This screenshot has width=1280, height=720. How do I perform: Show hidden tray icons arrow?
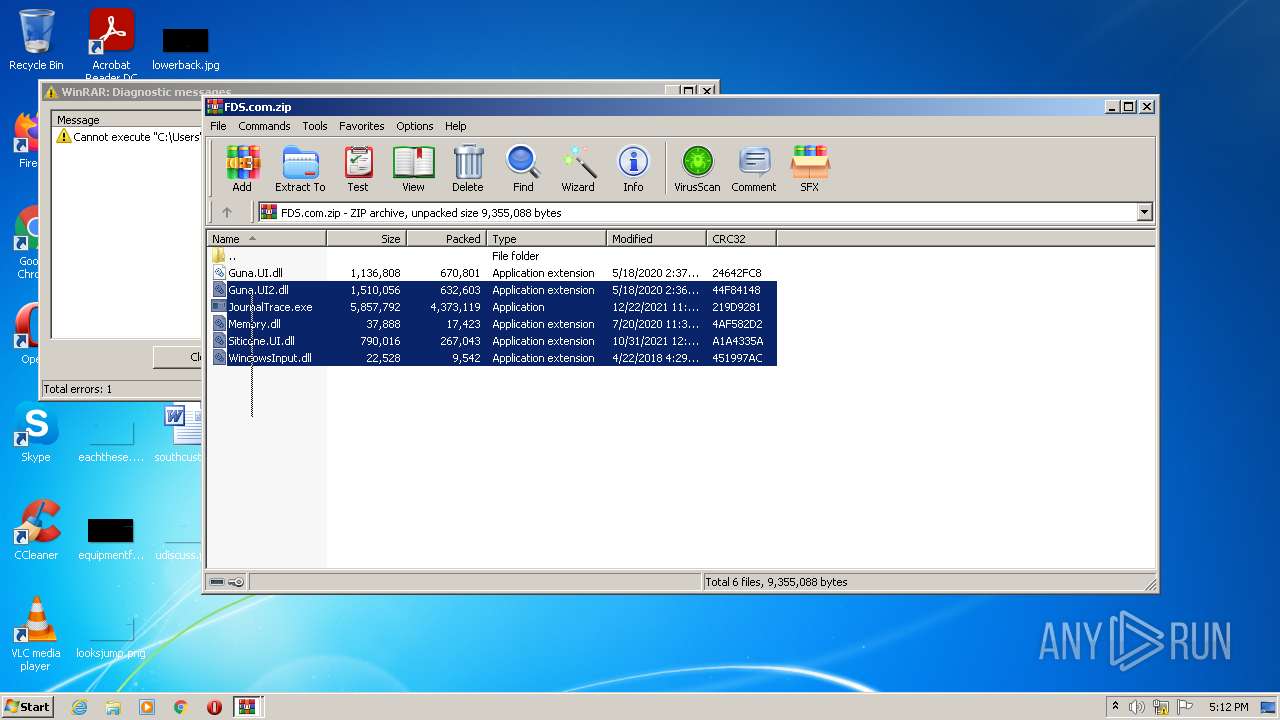click(x=1115, y=707)
